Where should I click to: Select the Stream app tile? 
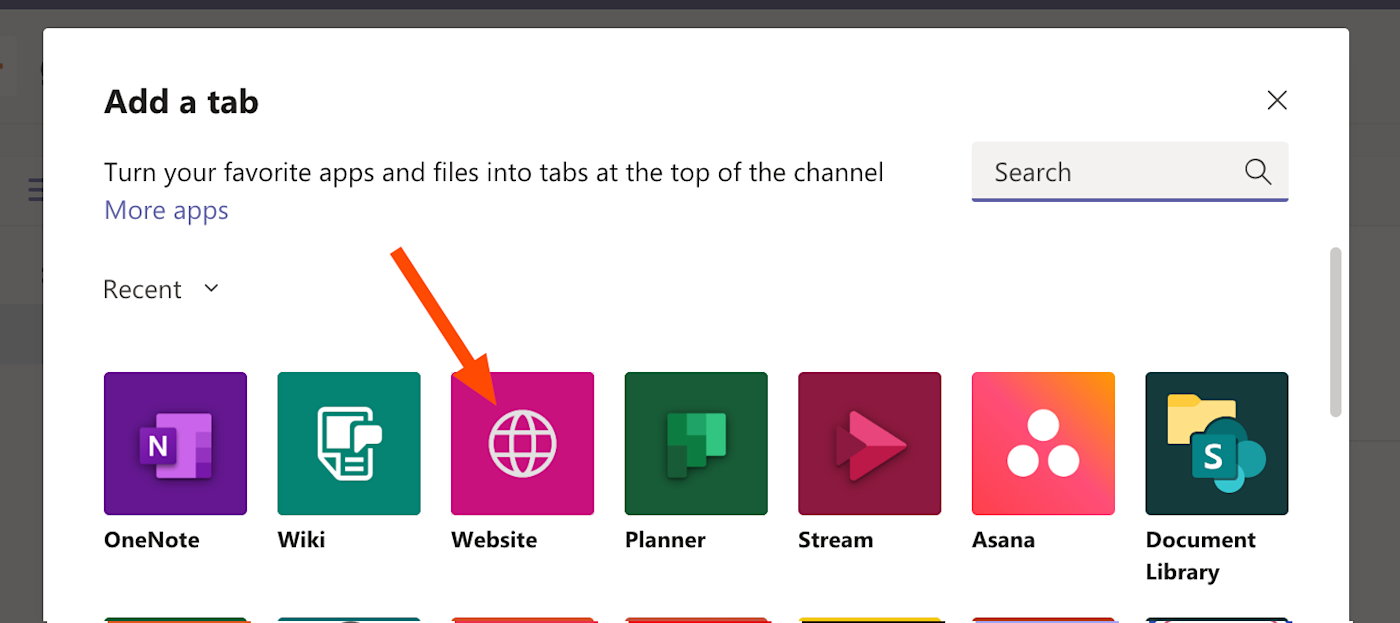(869, 443)
